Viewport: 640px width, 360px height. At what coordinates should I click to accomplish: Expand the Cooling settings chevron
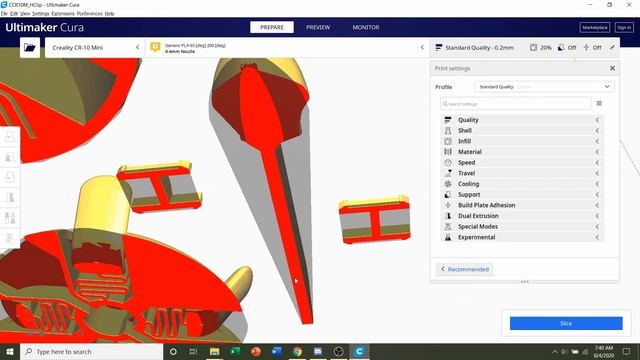coord(597,184)
